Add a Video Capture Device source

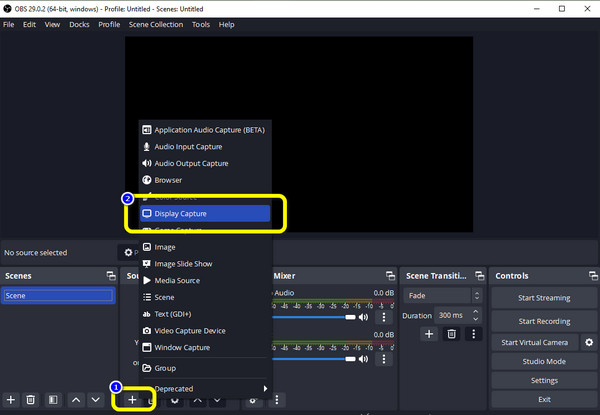(x=205, y=331)
